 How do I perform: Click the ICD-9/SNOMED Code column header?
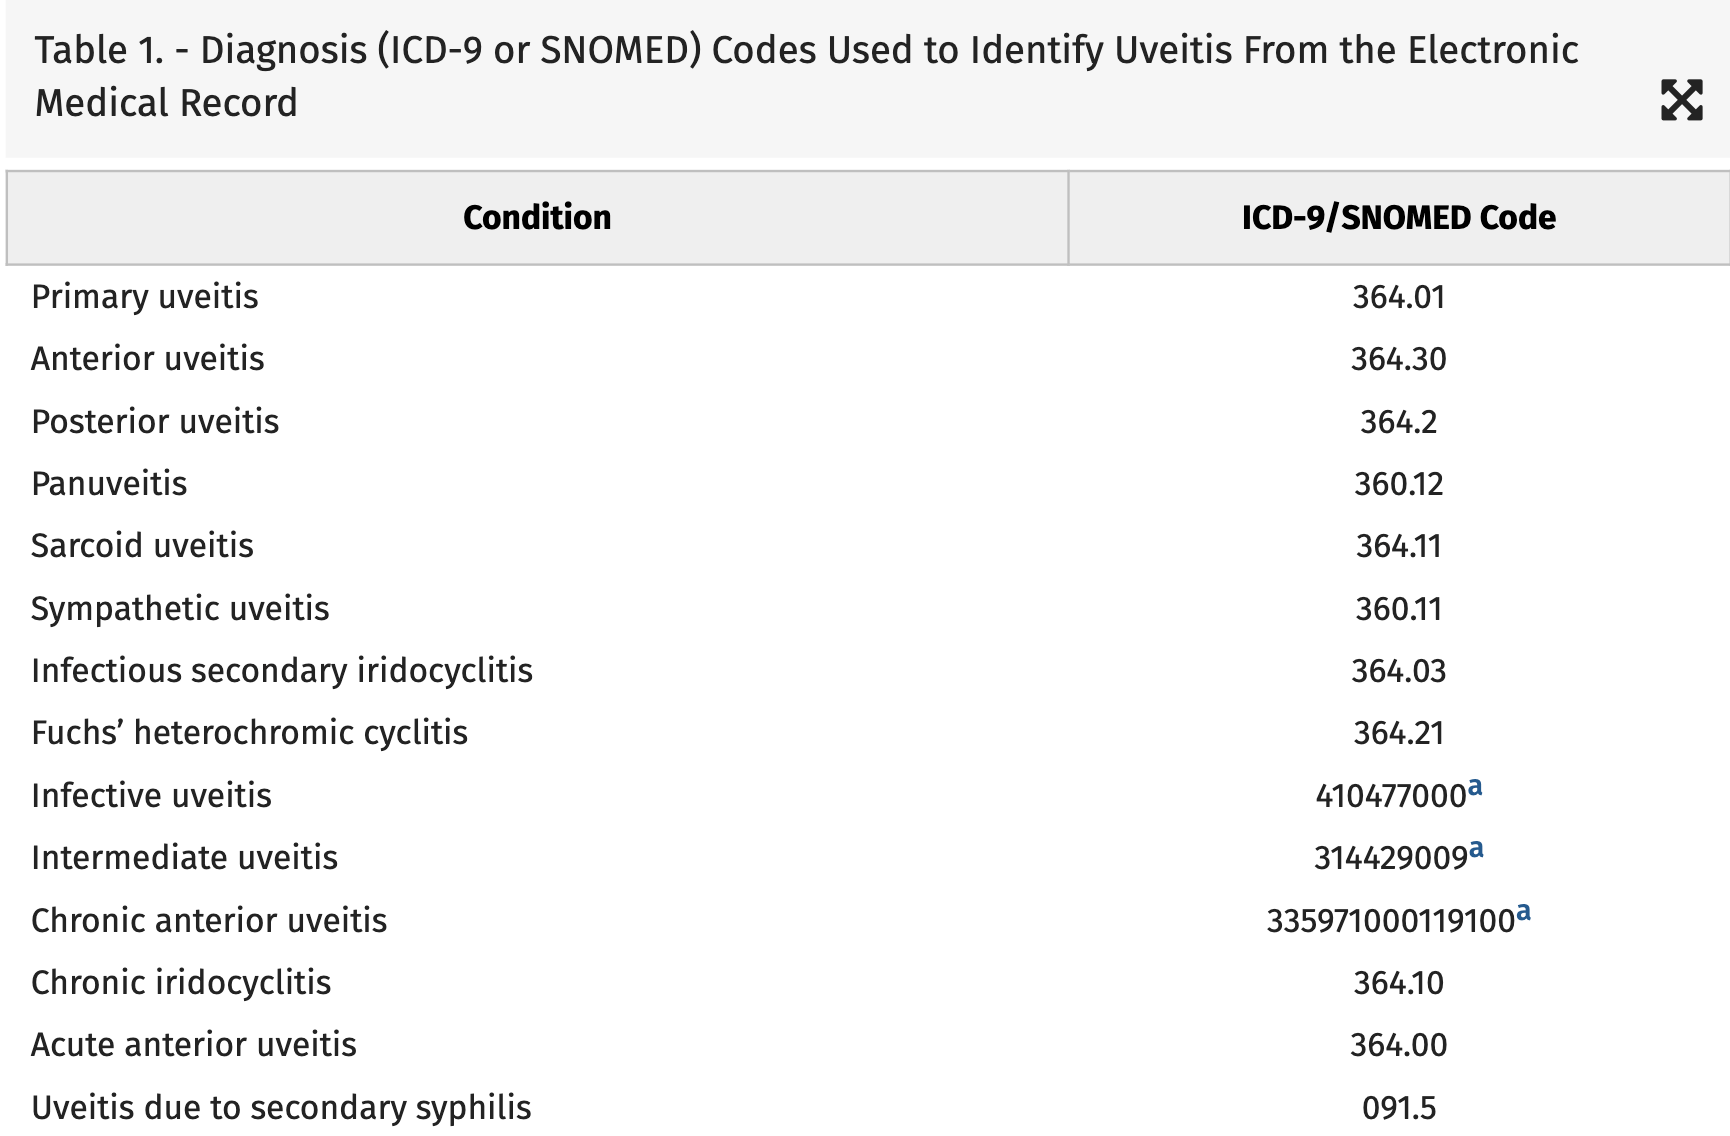pyautogui.click(x=1398, y=217)
